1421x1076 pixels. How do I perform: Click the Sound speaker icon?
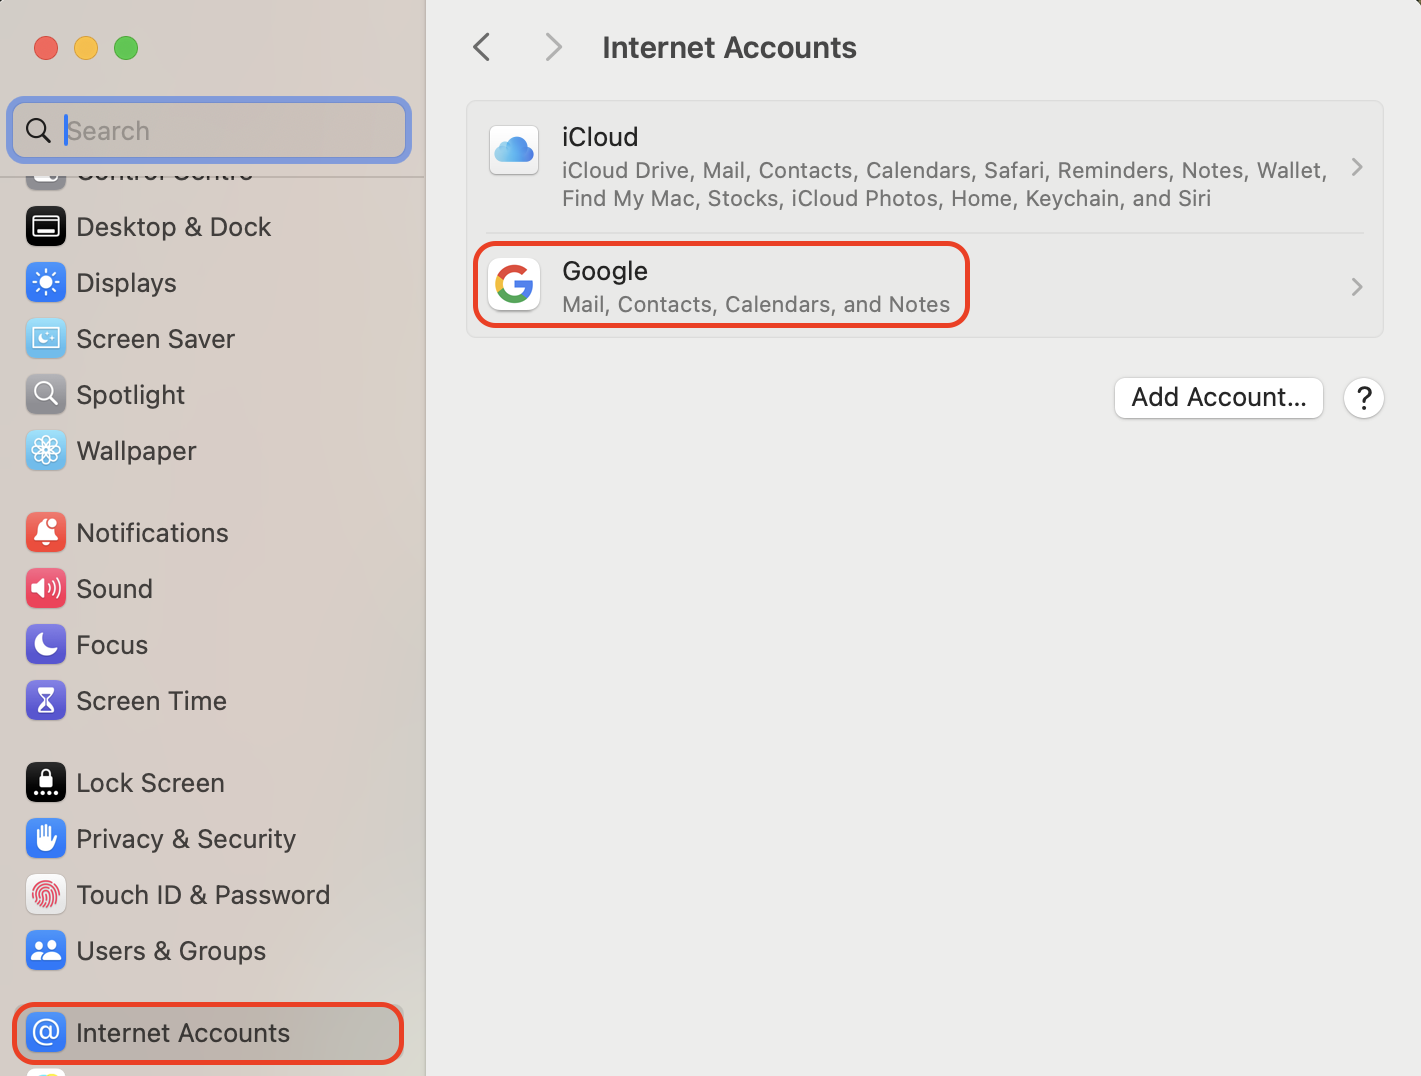46,588
